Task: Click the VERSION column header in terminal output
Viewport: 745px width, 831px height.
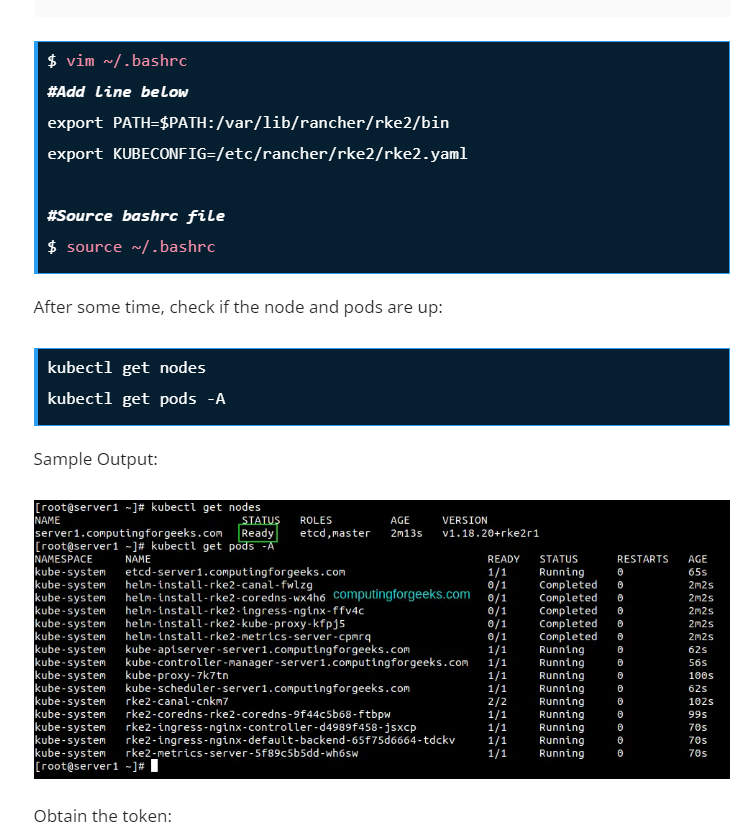Action: click(465, 520)
